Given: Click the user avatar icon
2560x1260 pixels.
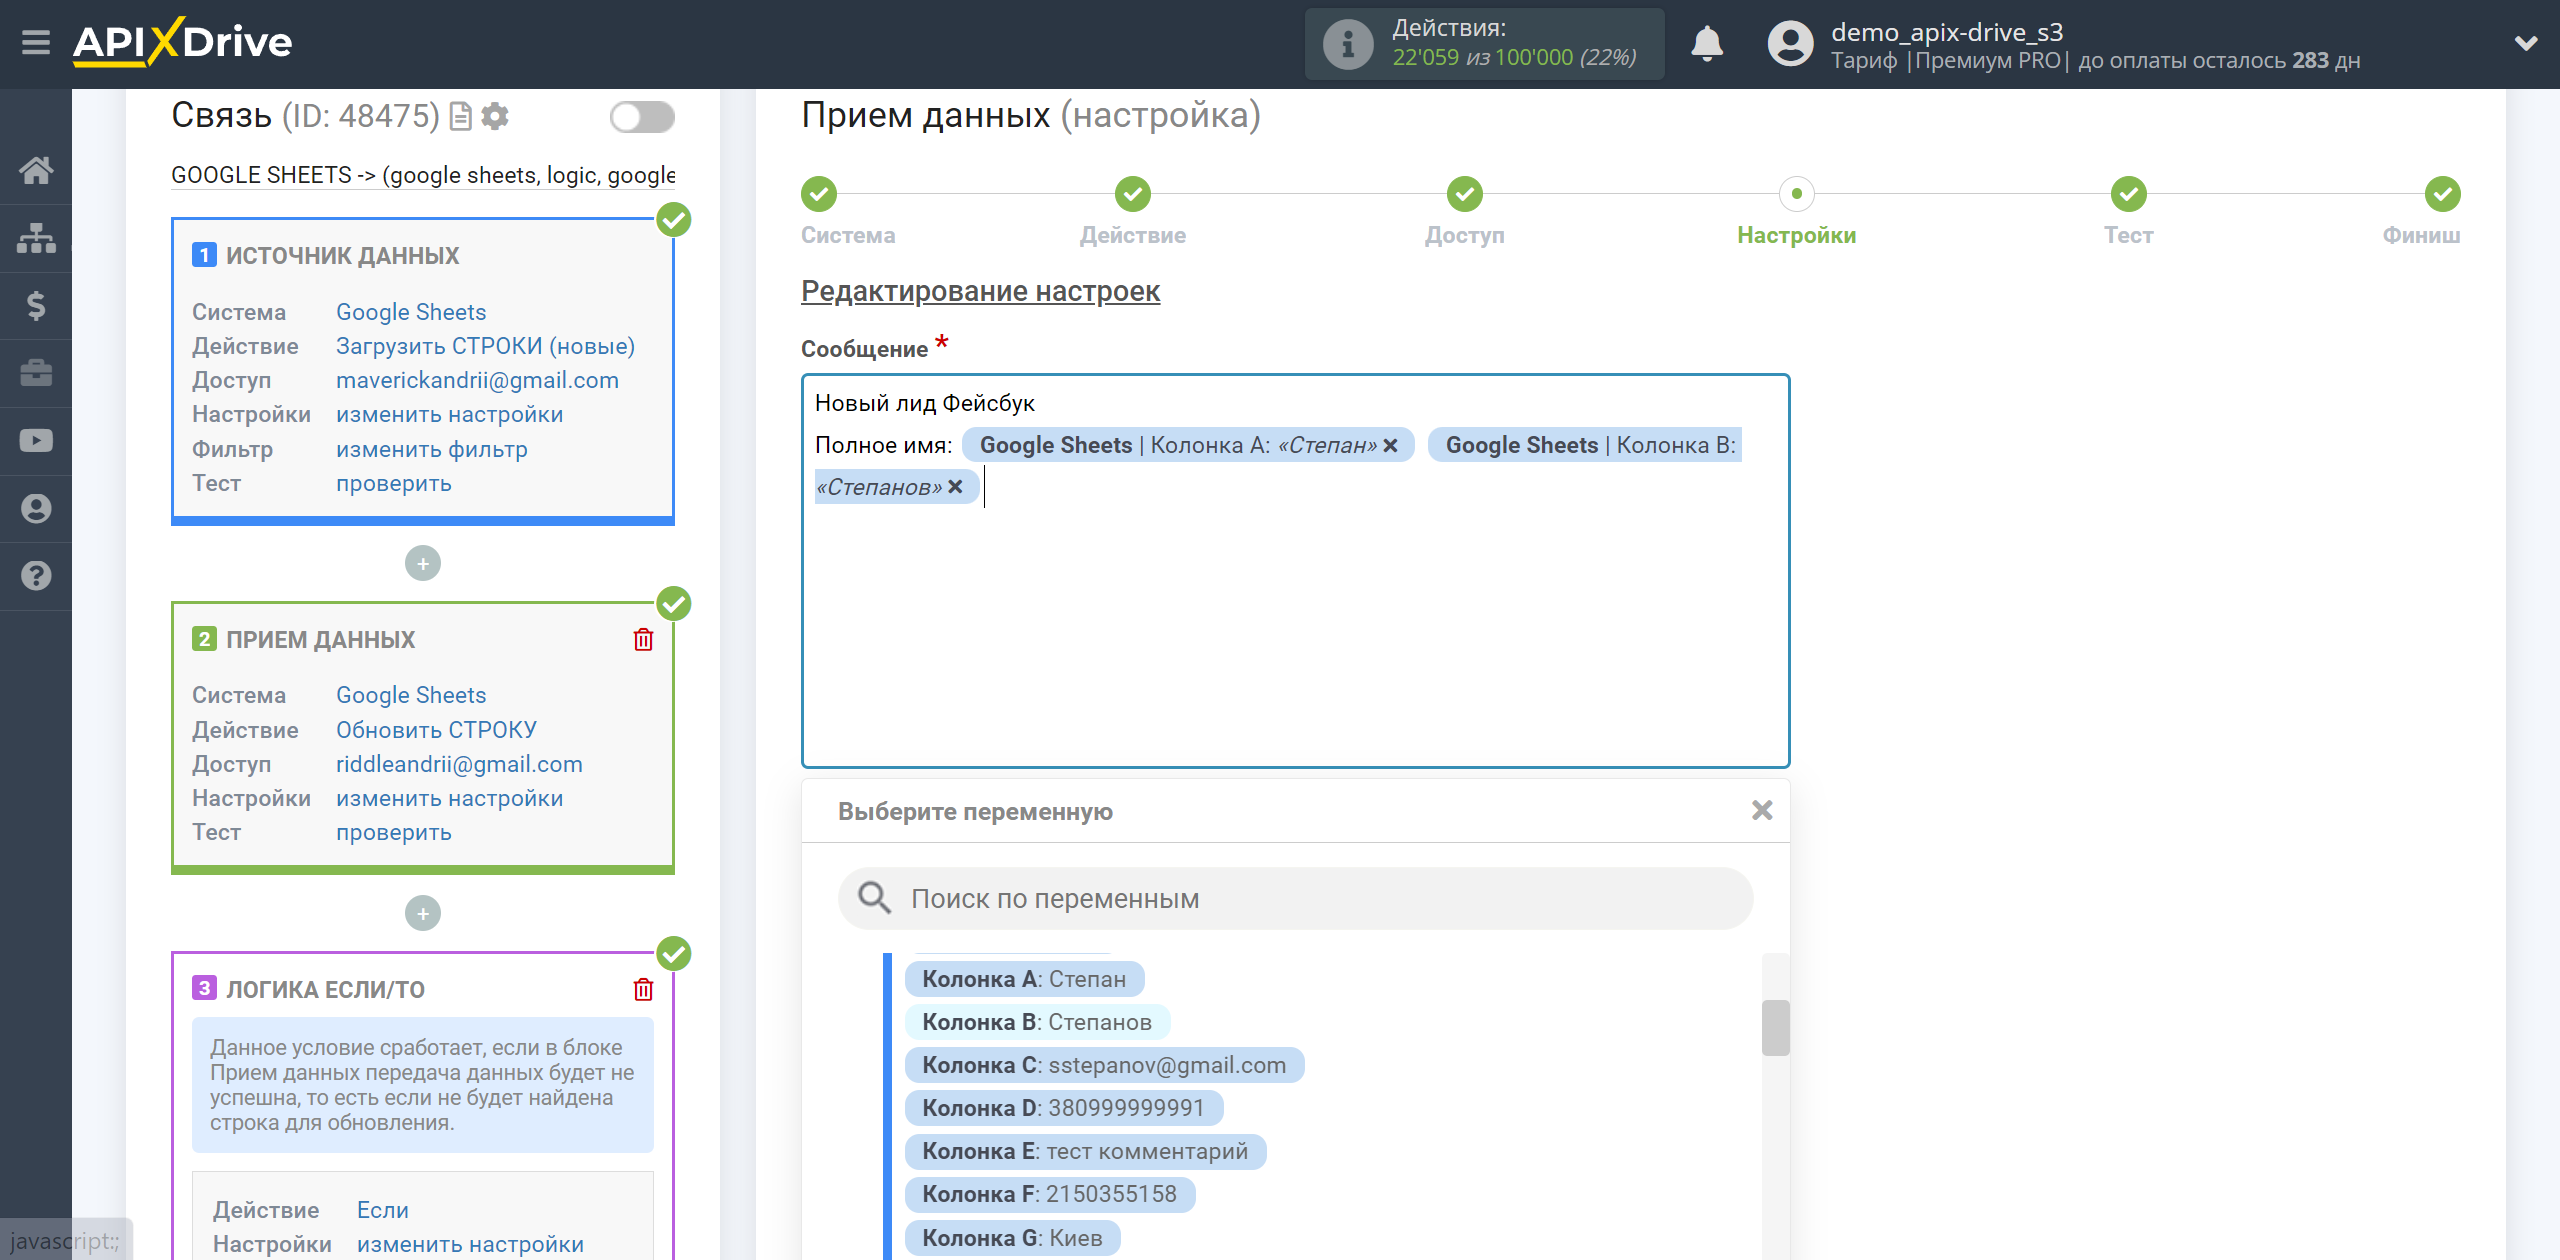Looking at the screenshot, I should (x=1790, y=44).
